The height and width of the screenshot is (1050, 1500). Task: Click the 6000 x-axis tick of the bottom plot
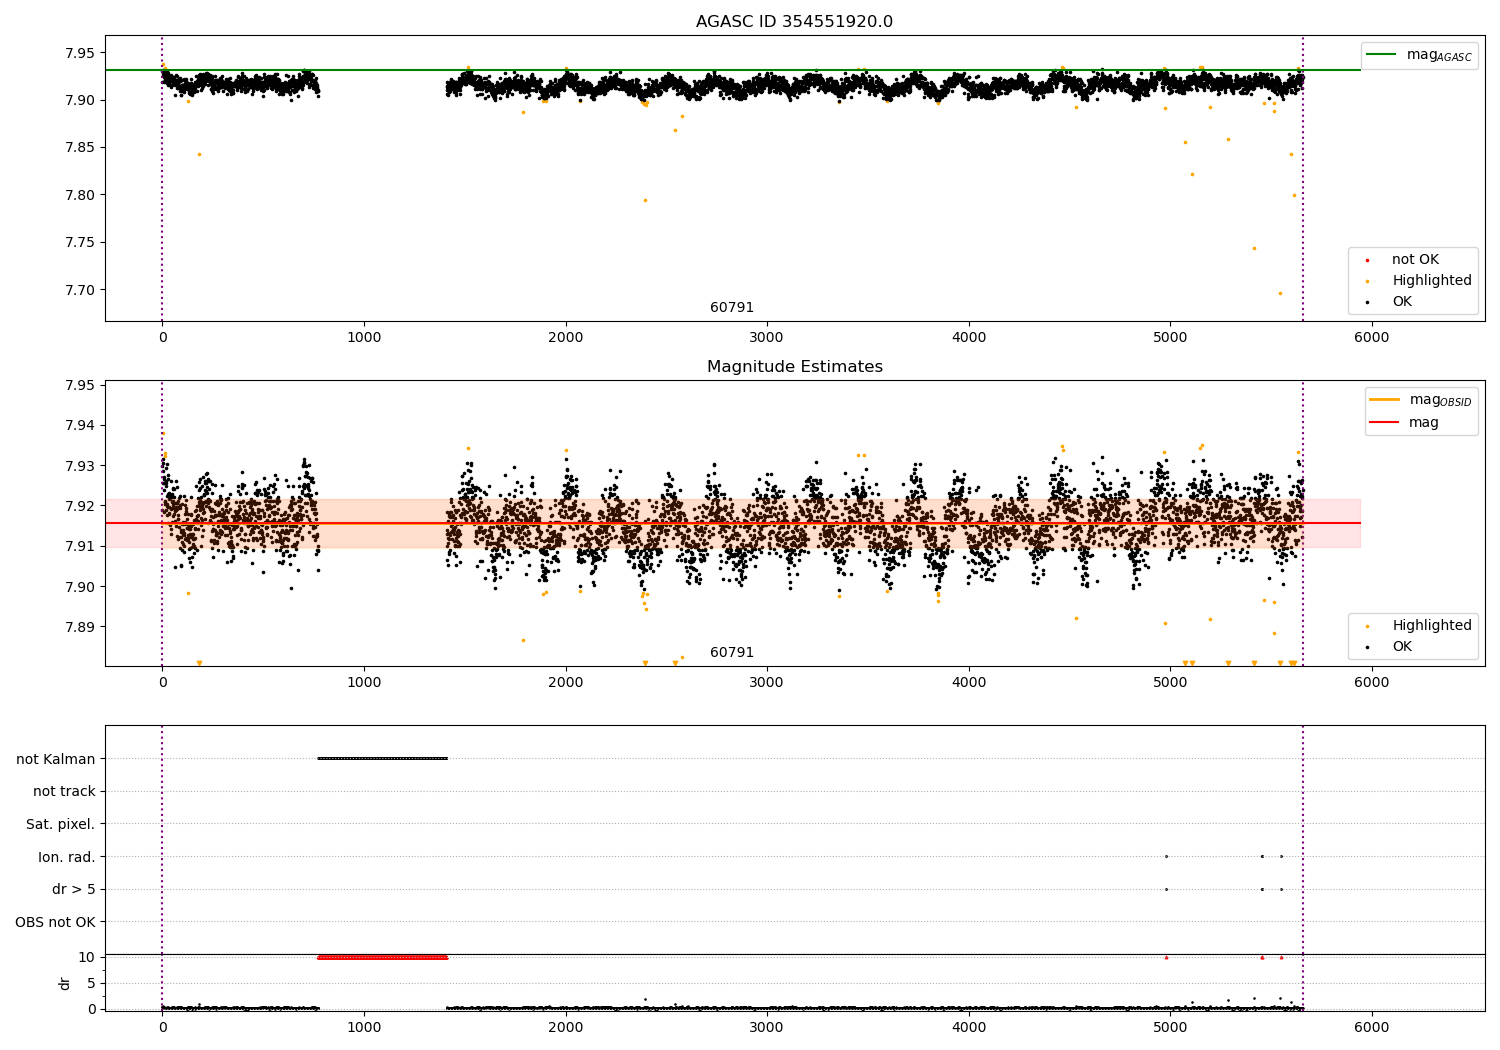coord(1371,1027)
